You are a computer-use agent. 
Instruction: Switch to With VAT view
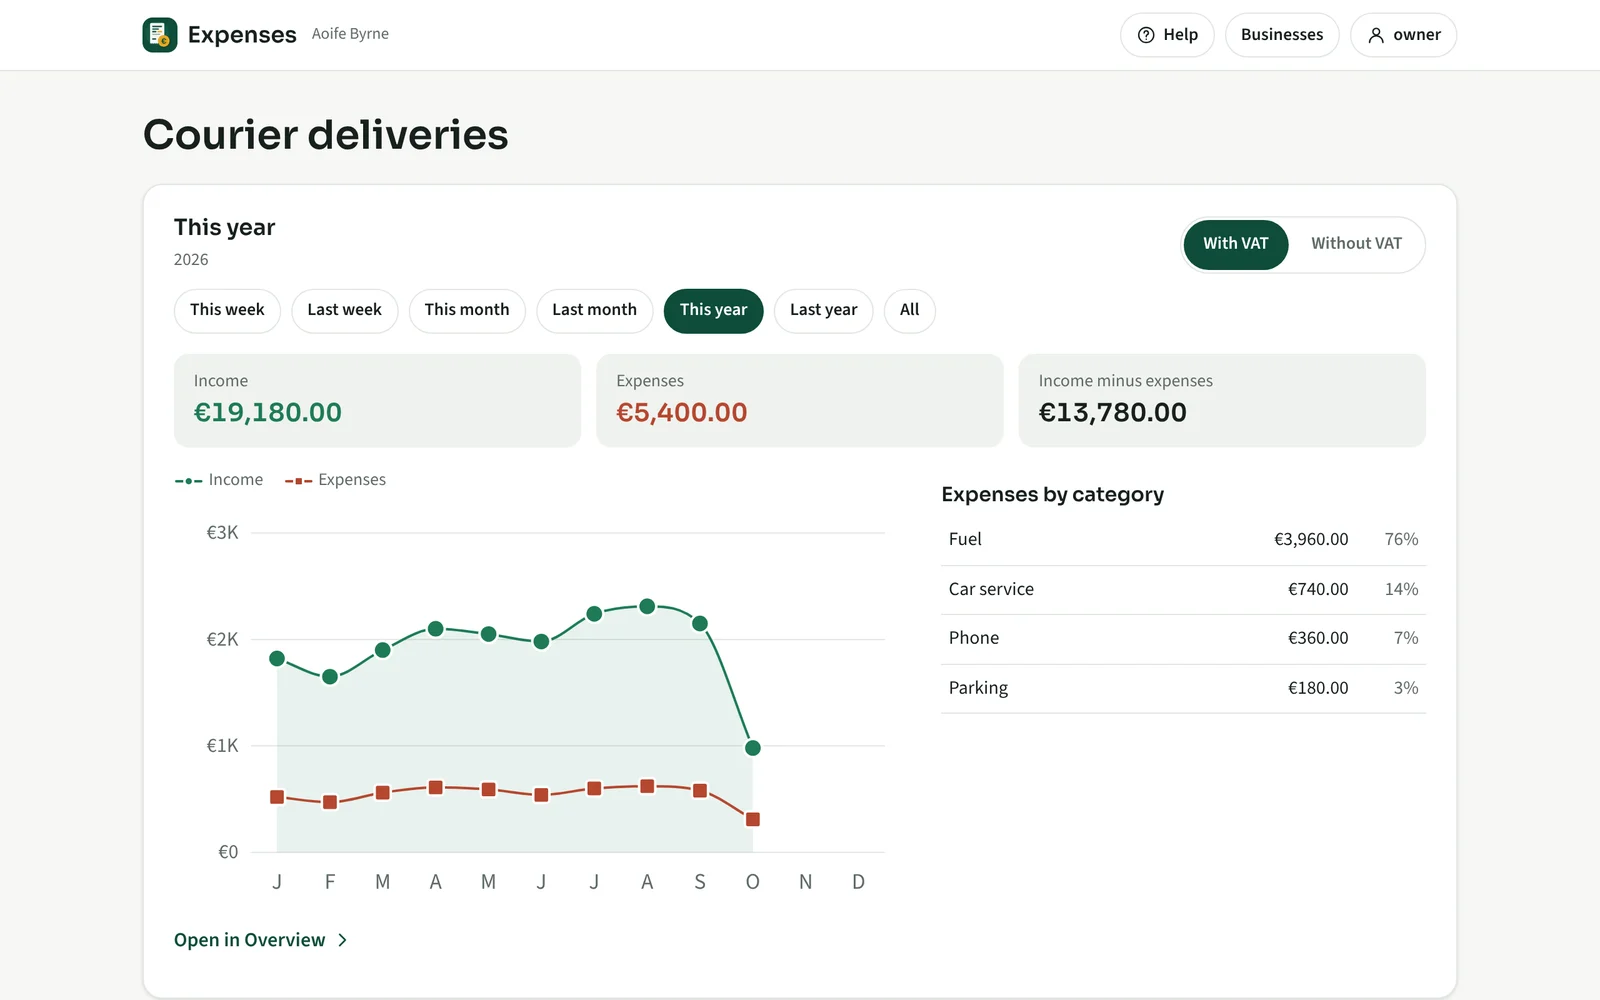point(1235,244)
